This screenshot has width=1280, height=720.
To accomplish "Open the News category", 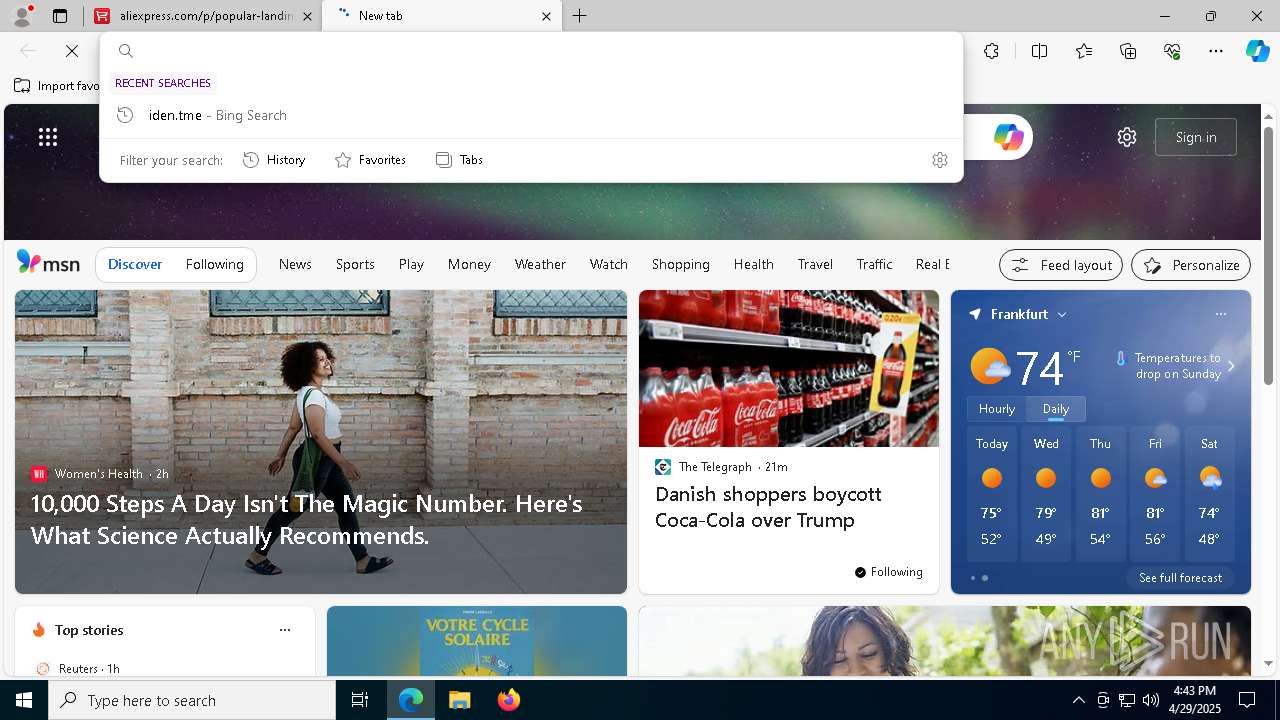I will 295,264.
